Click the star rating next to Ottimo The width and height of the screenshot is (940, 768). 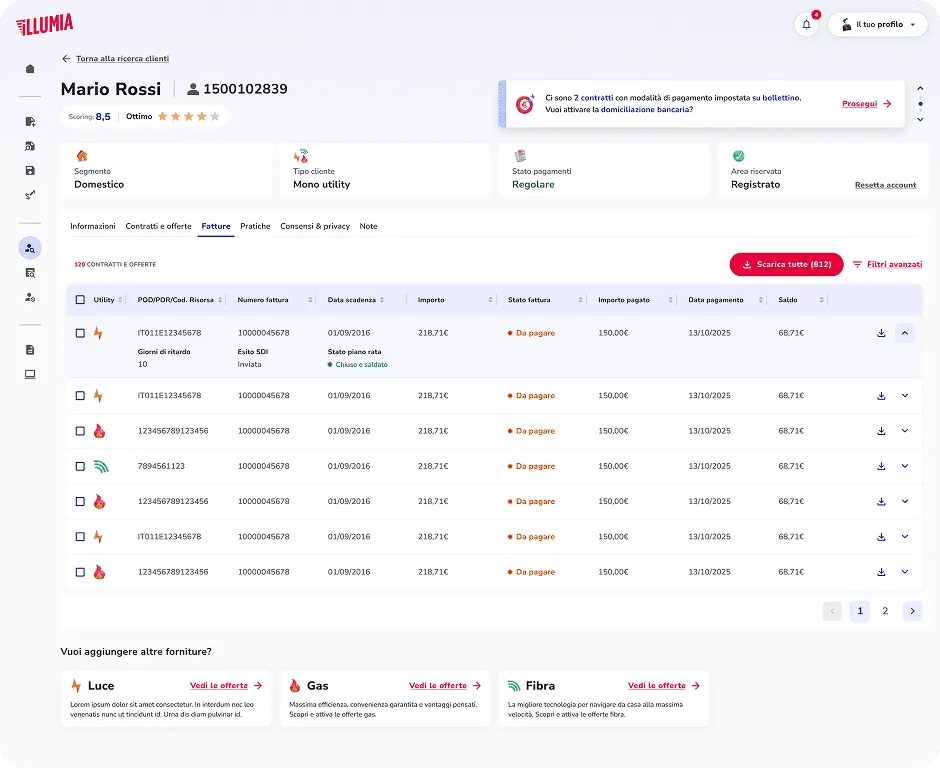(x=189, y=116)
